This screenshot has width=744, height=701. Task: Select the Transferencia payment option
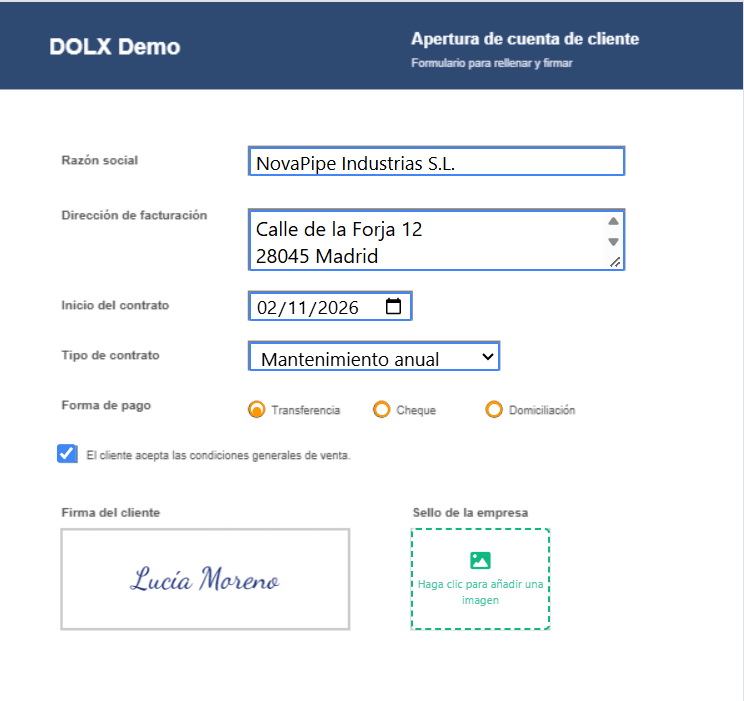coord(257,409)
